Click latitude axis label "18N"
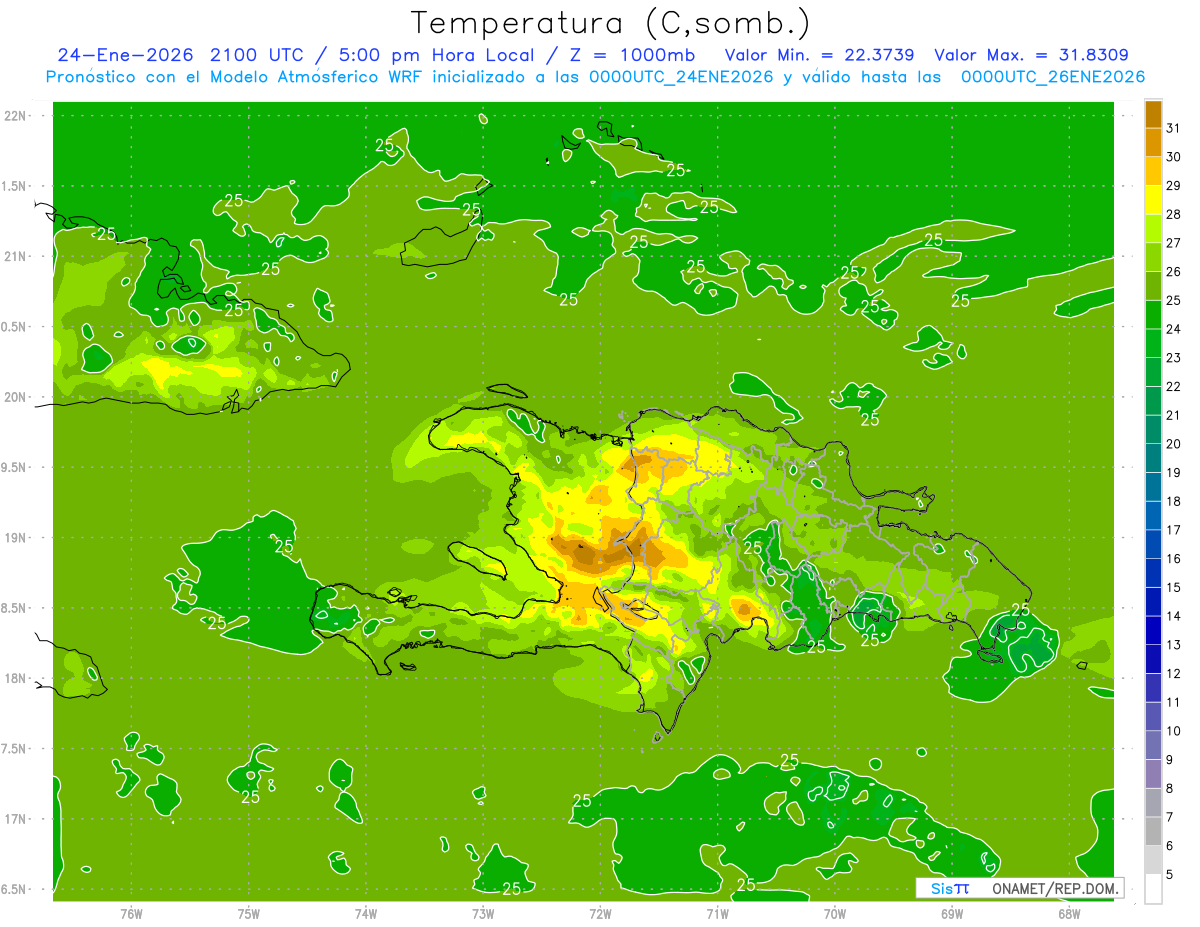Image resolution: width=1200 pixels, height=927 pixels. 17,679
